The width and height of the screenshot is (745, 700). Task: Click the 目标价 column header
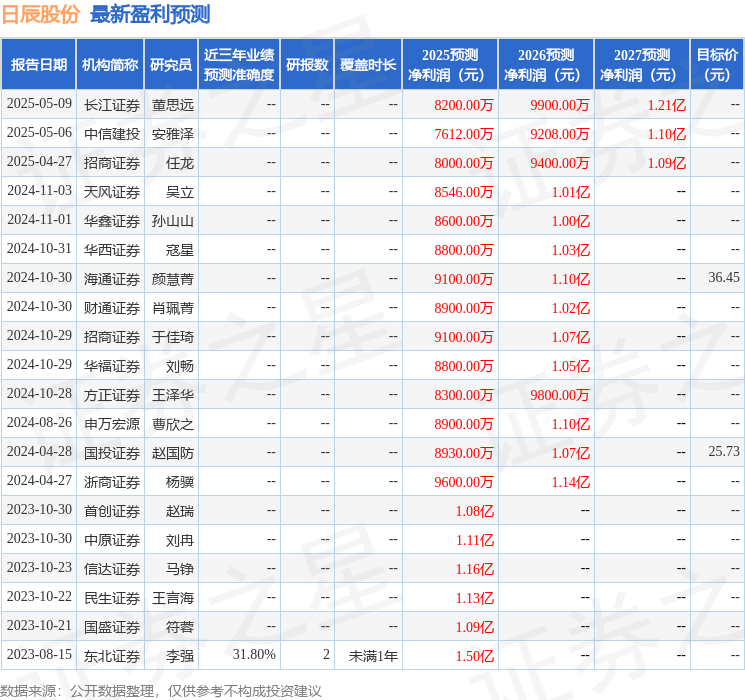717,65
